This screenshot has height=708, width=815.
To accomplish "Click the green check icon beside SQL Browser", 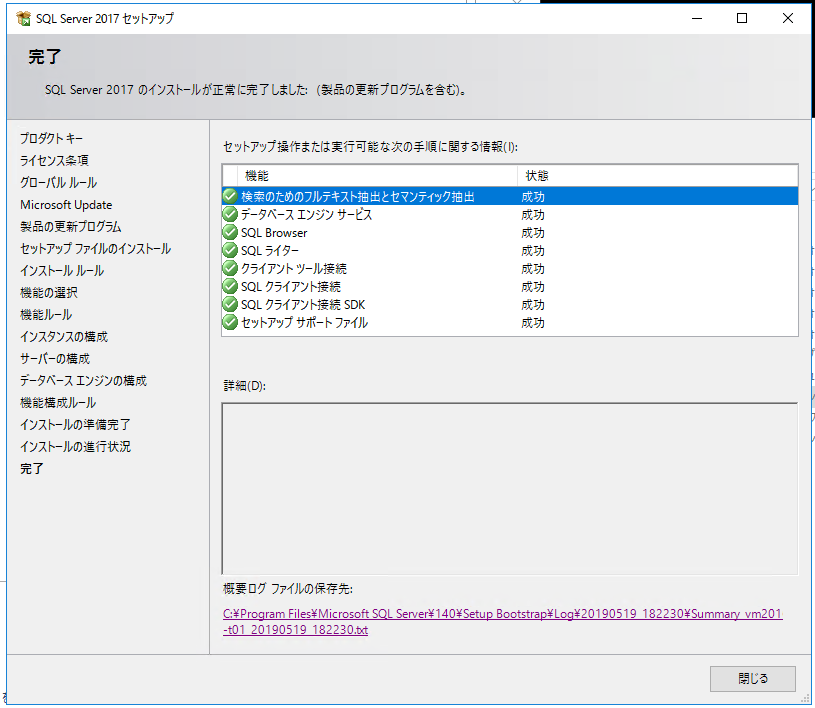I will 230,232.
